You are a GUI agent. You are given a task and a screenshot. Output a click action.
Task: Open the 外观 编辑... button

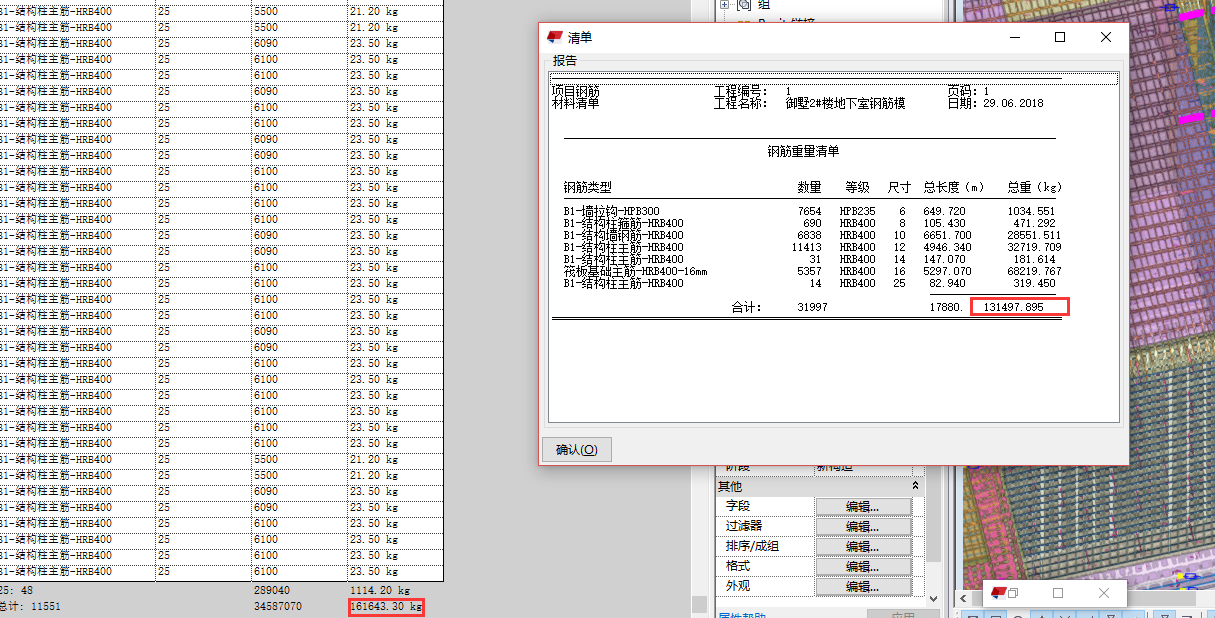pos(863,587)
